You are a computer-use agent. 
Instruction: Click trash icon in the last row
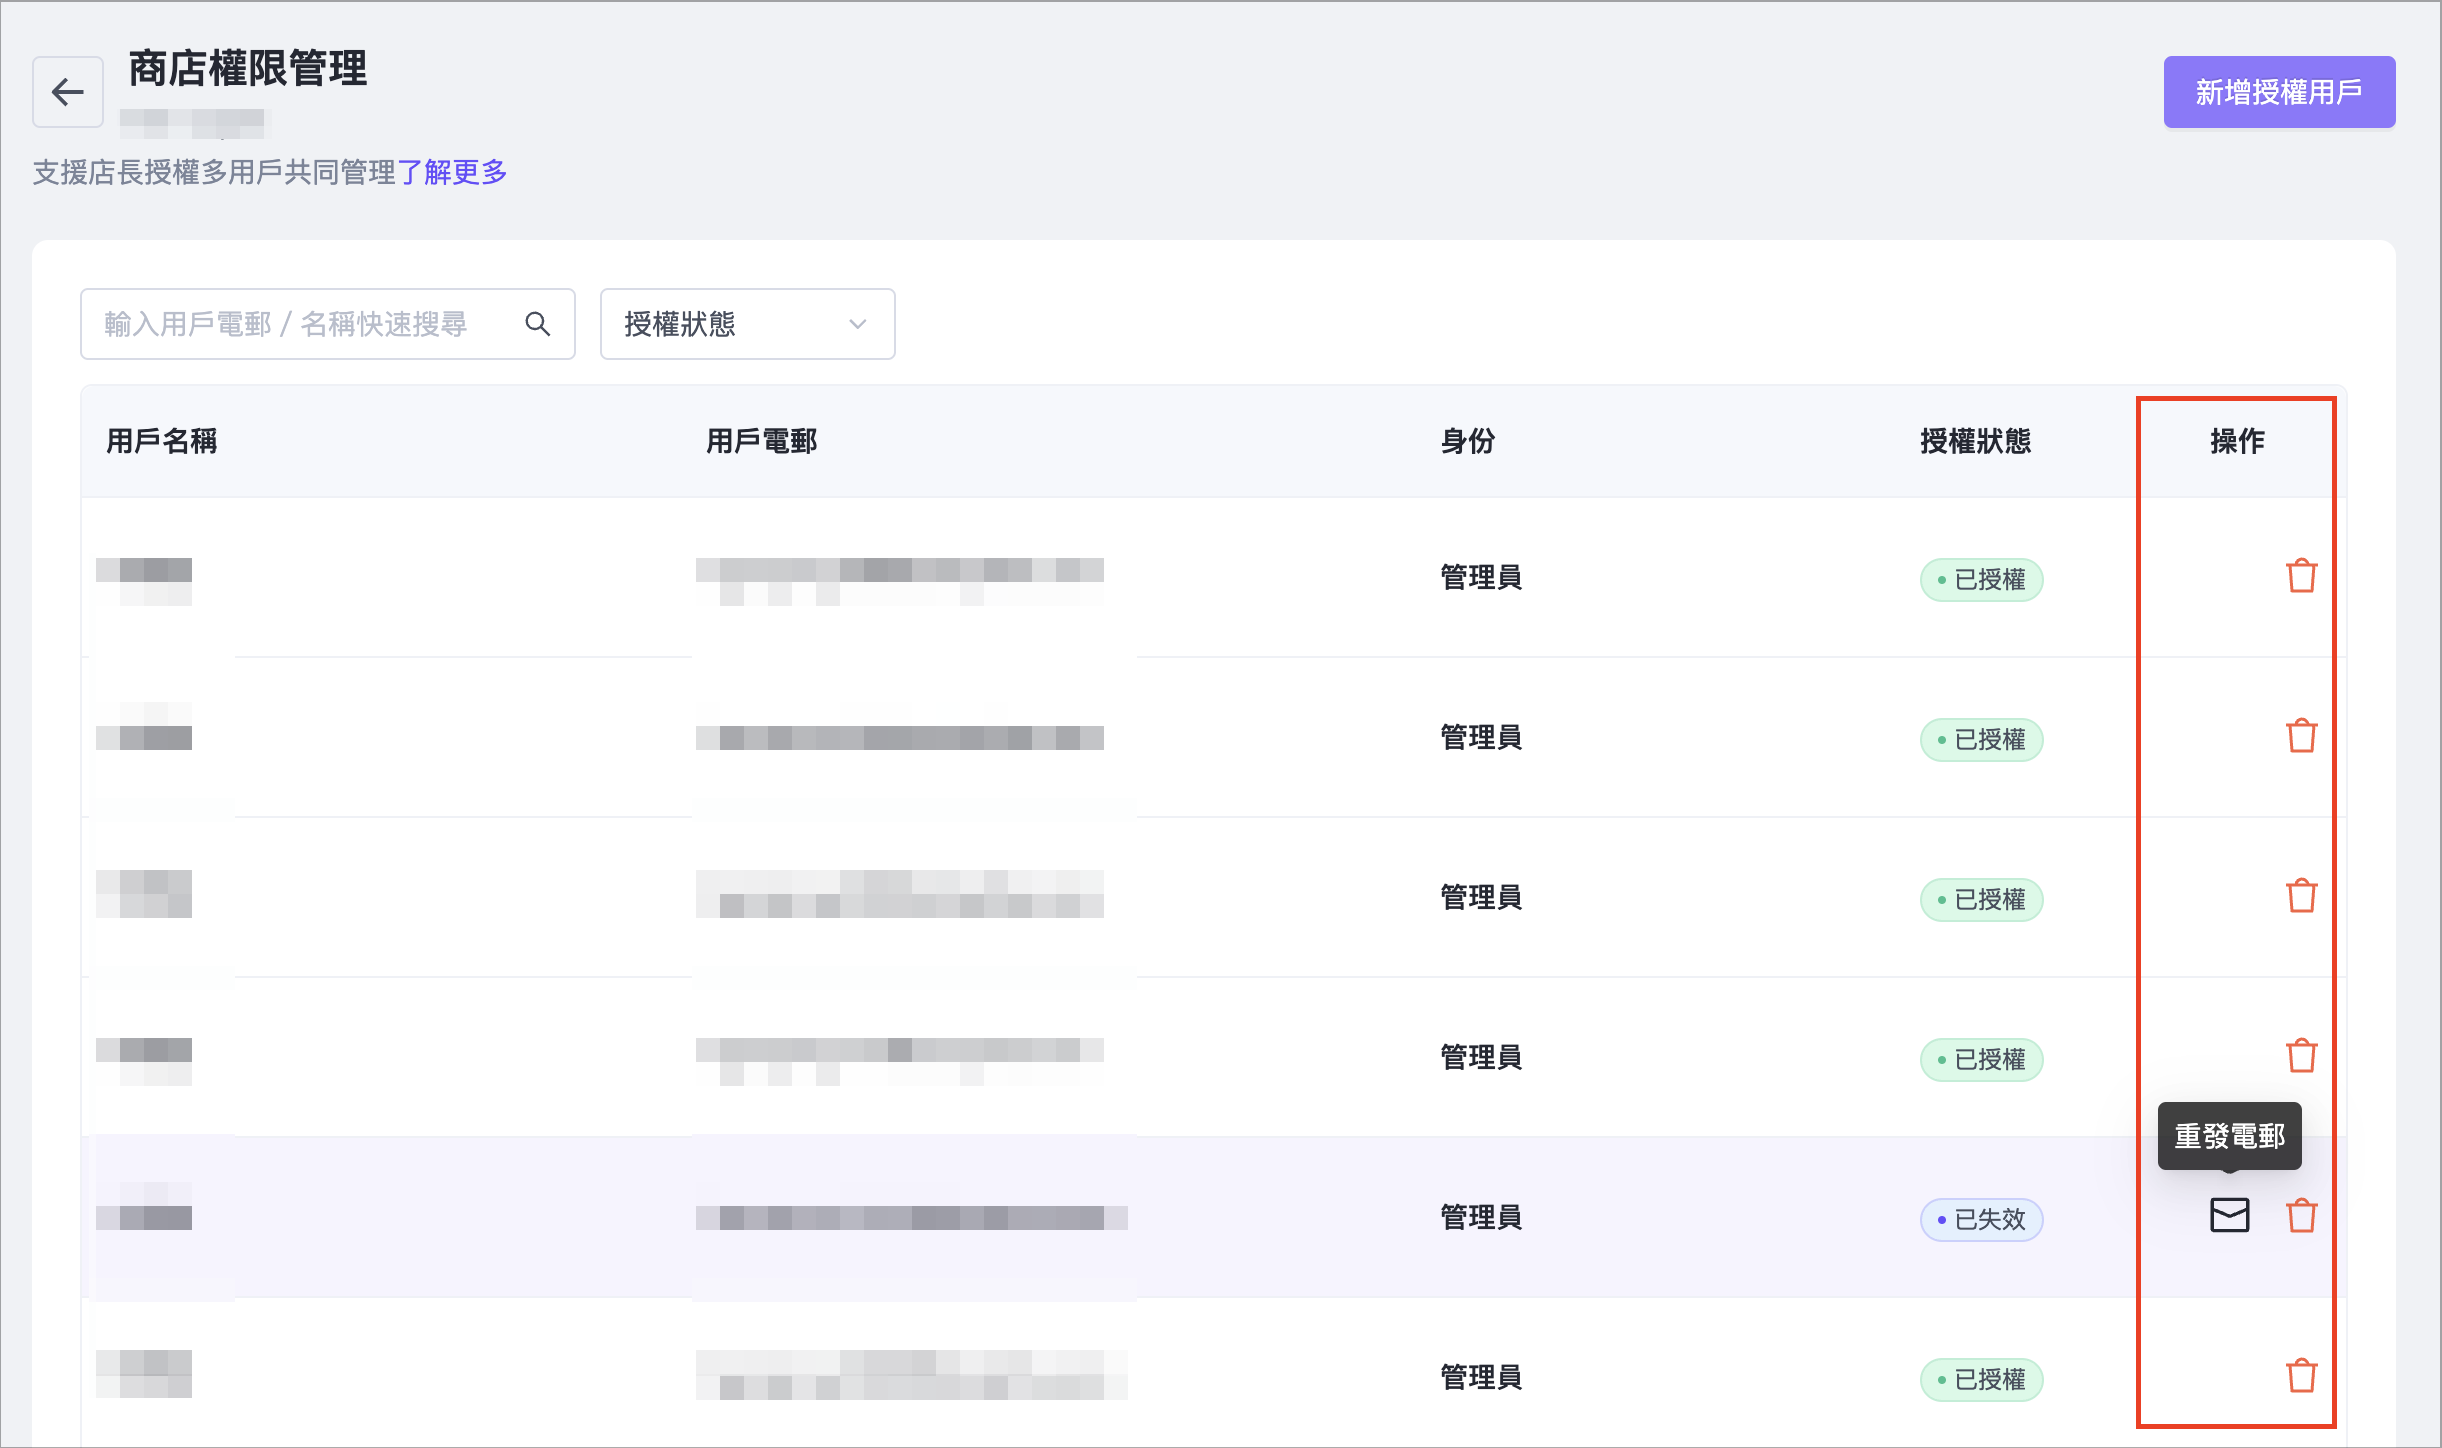[x=2301, y=1376]
